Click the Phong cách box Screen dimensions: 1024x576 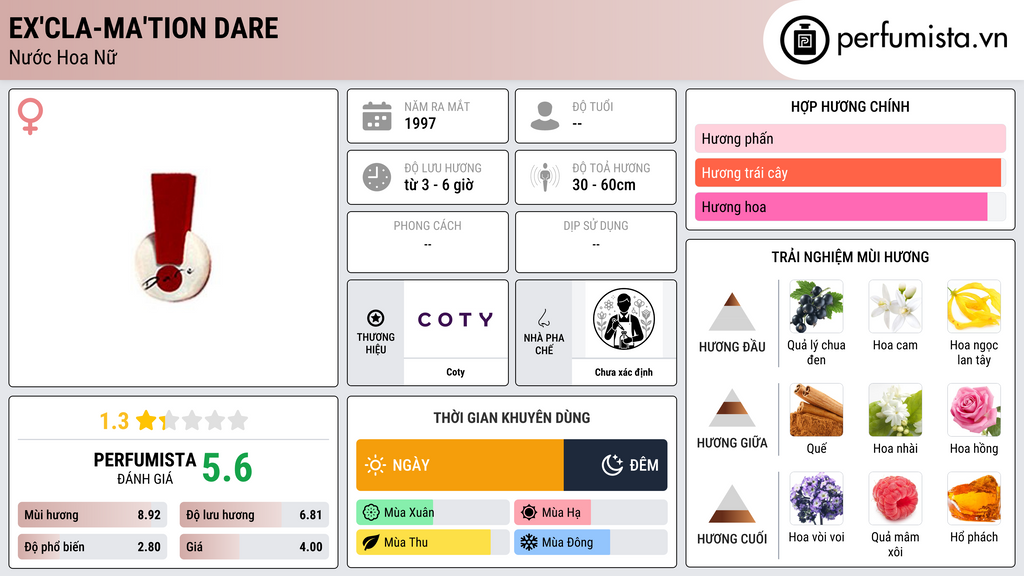[x=428, y=242]
